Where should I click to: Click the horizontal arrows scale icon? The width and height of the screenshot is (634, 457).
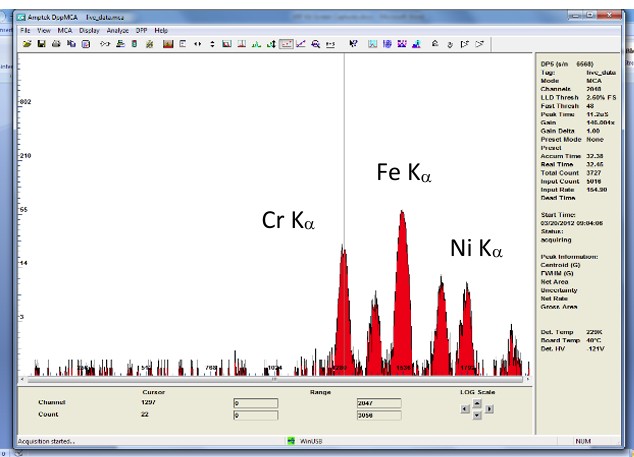coord(197,44)
